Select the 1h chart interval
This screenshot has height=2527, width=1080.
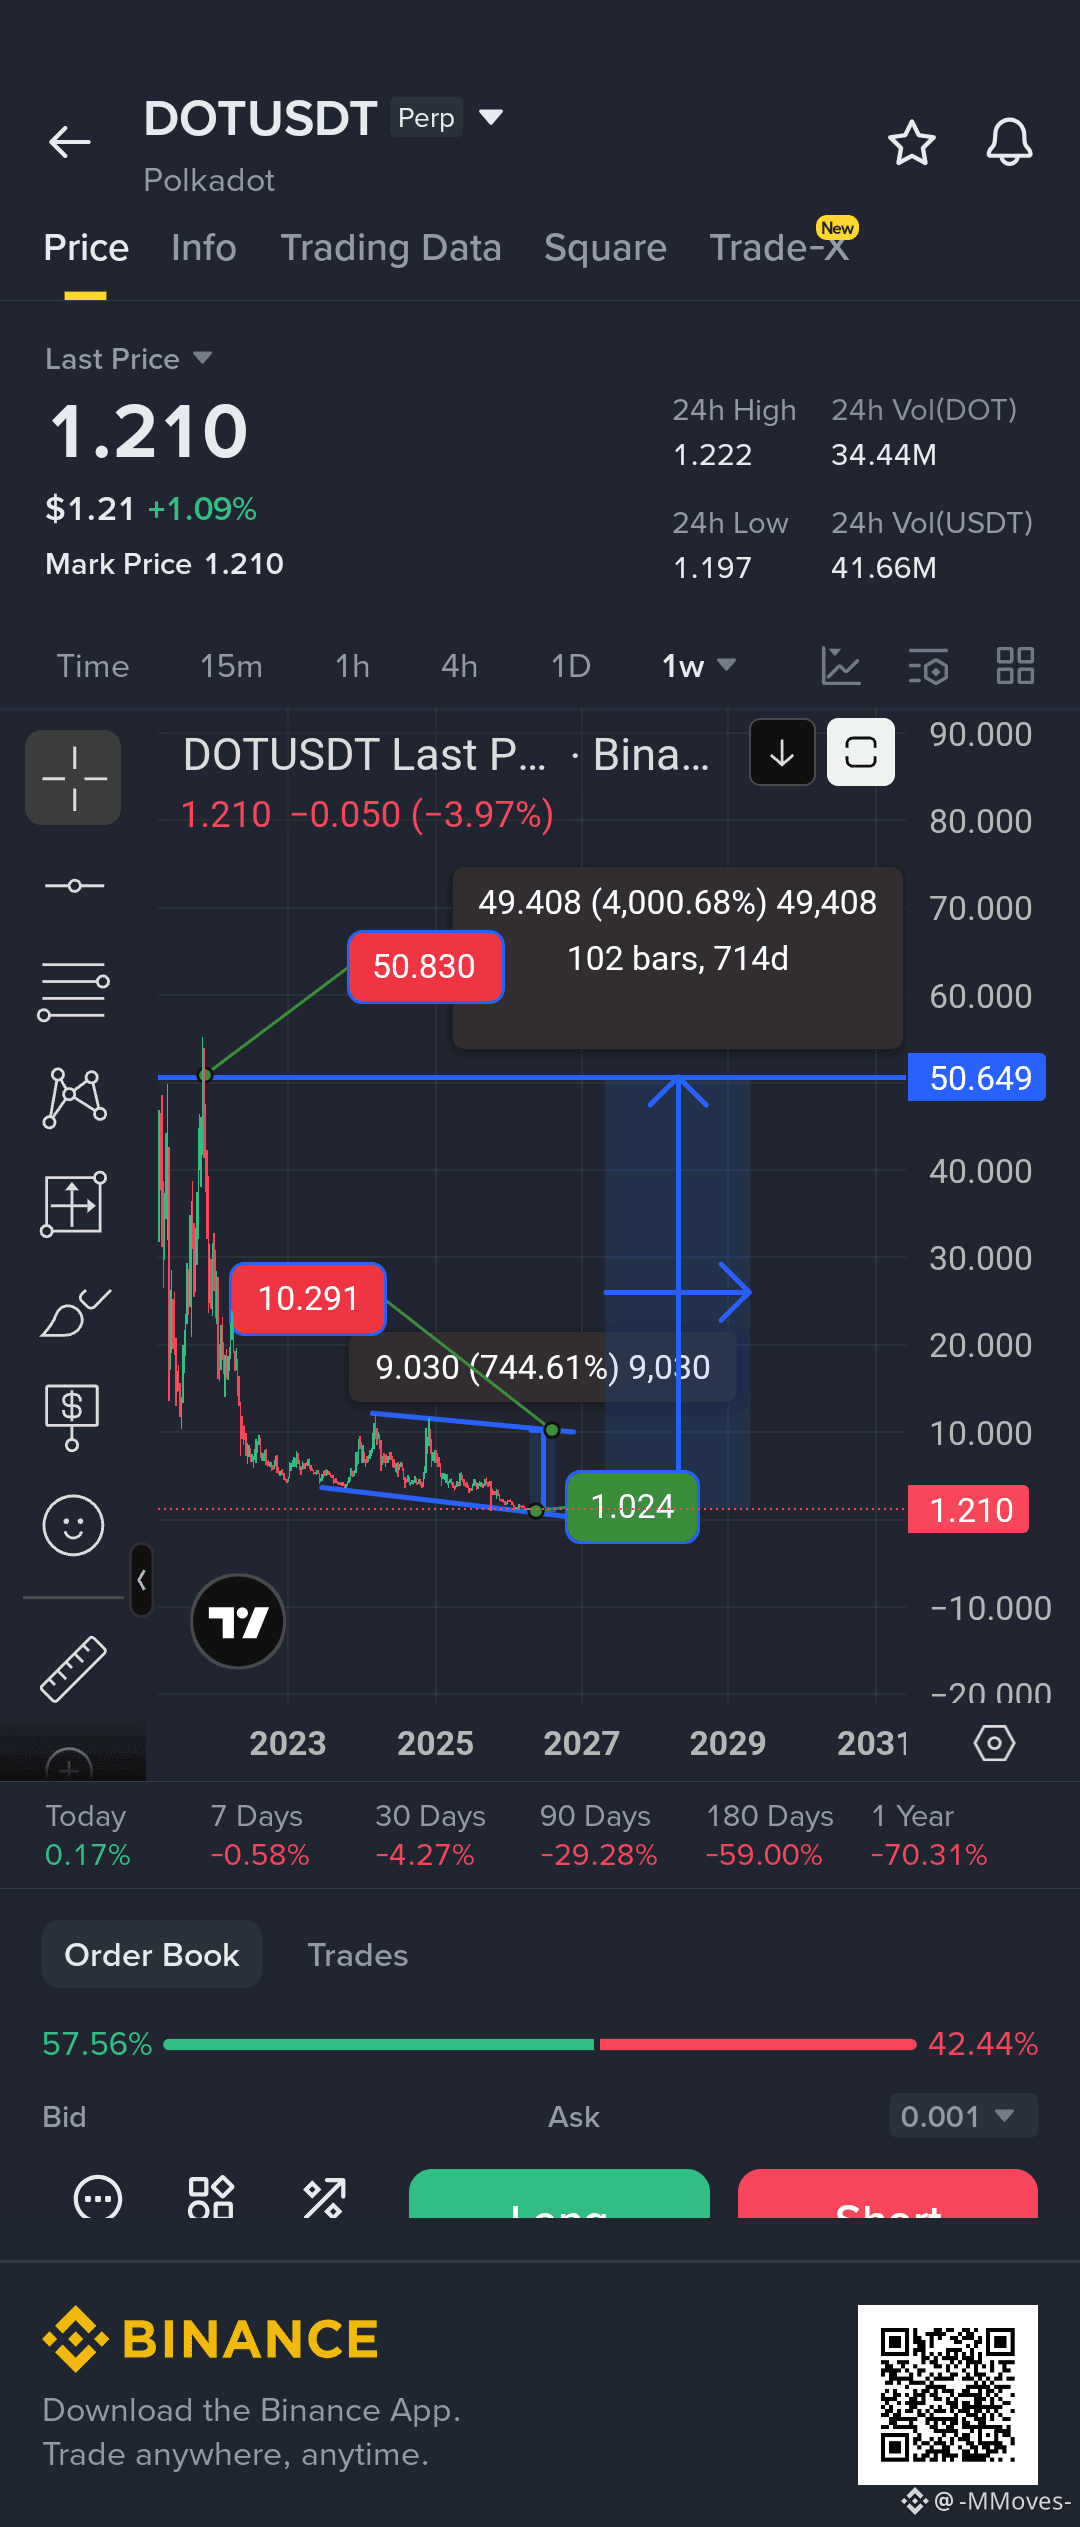[x=352, y=666]
